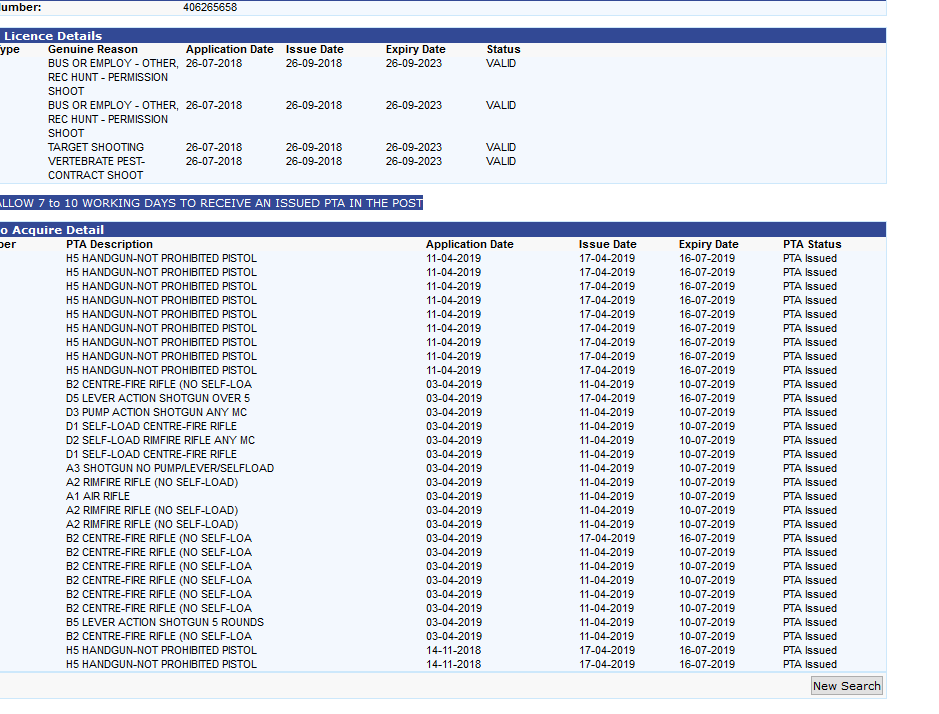Image resolution: width=939 pixels, height=714 pixels.
Task: Select the TARGET SHOOTING licence row
Action: pyautogui.click(x=96, y=147)
